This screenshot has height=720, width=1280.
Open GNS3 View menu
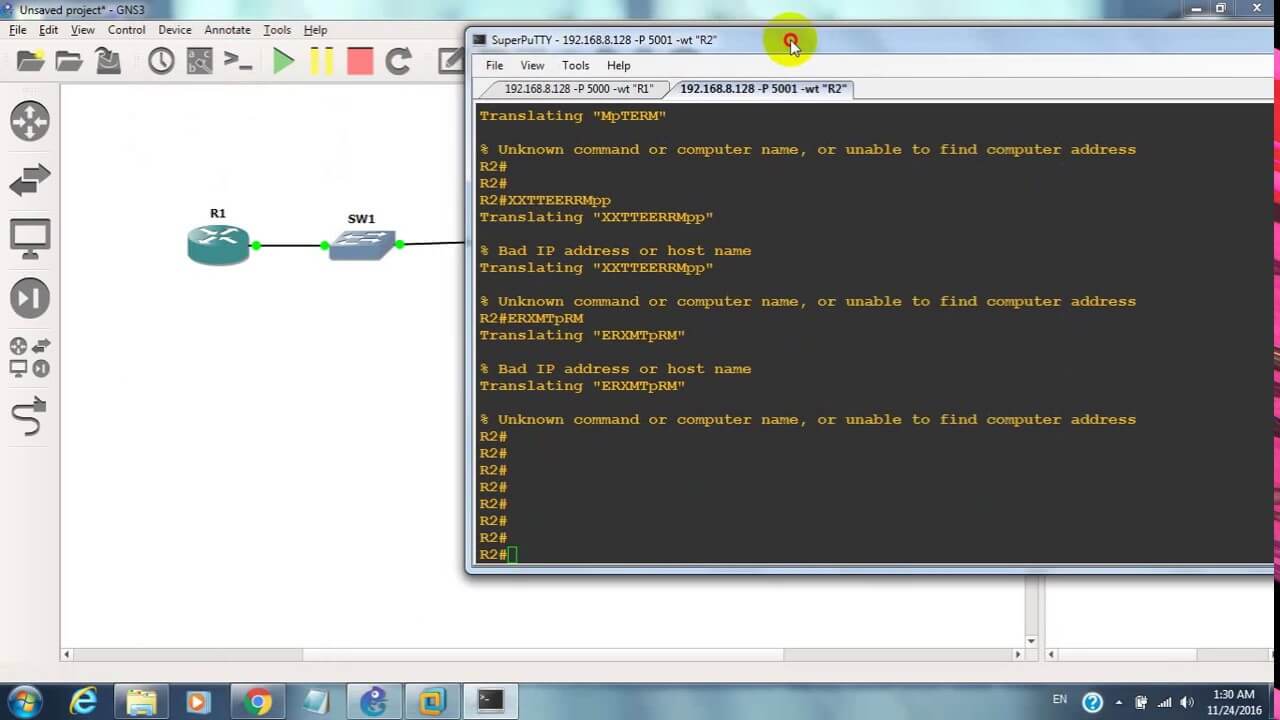83,30
